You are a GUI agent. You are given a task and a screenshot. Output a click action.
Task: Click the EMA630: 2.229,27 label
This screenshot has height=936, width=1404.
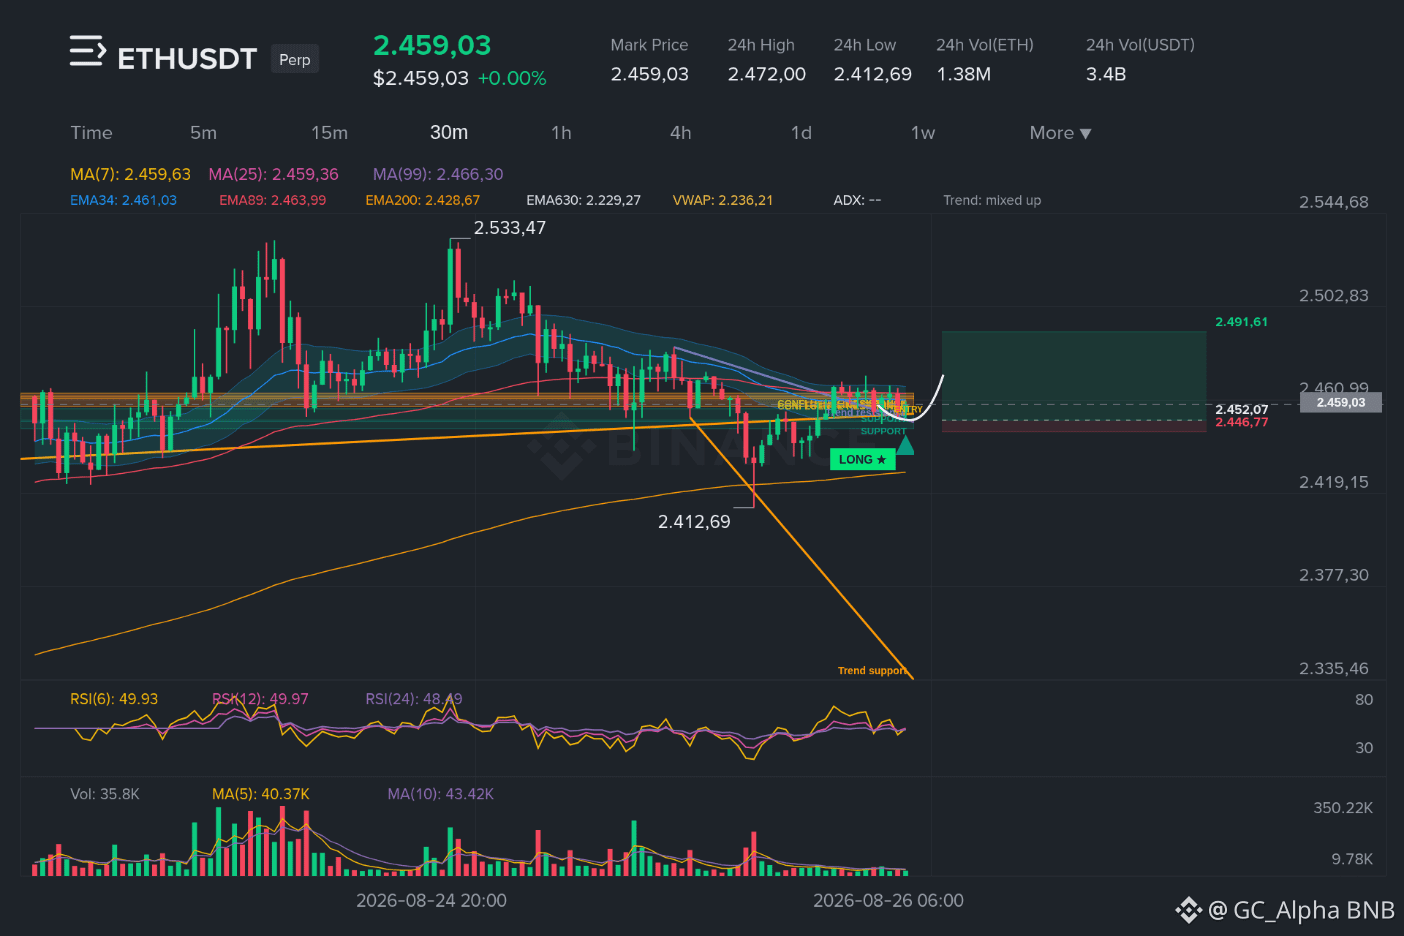click(x=583, y=200)
